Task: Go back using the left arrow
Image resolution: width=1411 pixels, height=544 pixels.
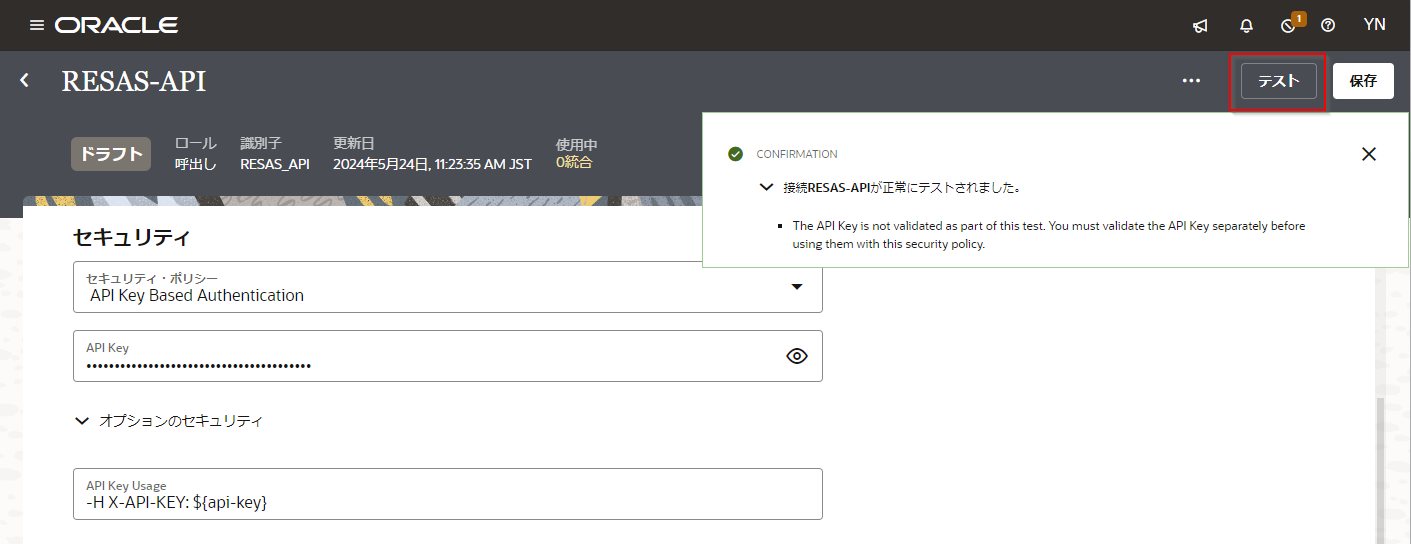Action: [x=25, y=80]
